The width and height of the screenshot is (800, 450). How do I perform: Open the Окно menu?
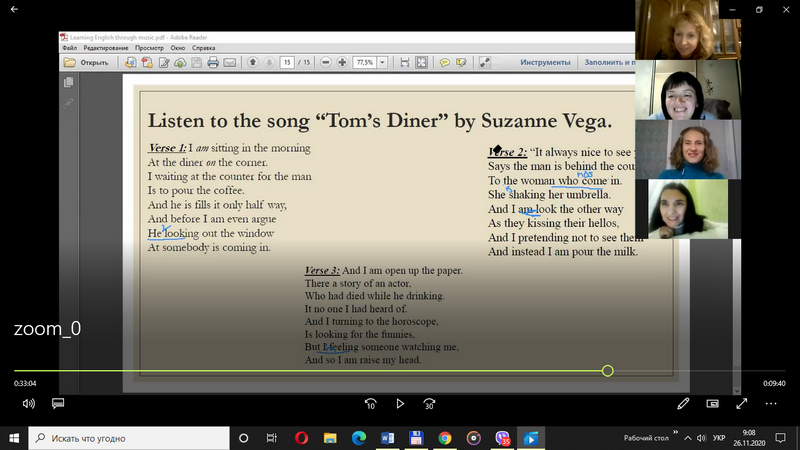click(178, 48)
